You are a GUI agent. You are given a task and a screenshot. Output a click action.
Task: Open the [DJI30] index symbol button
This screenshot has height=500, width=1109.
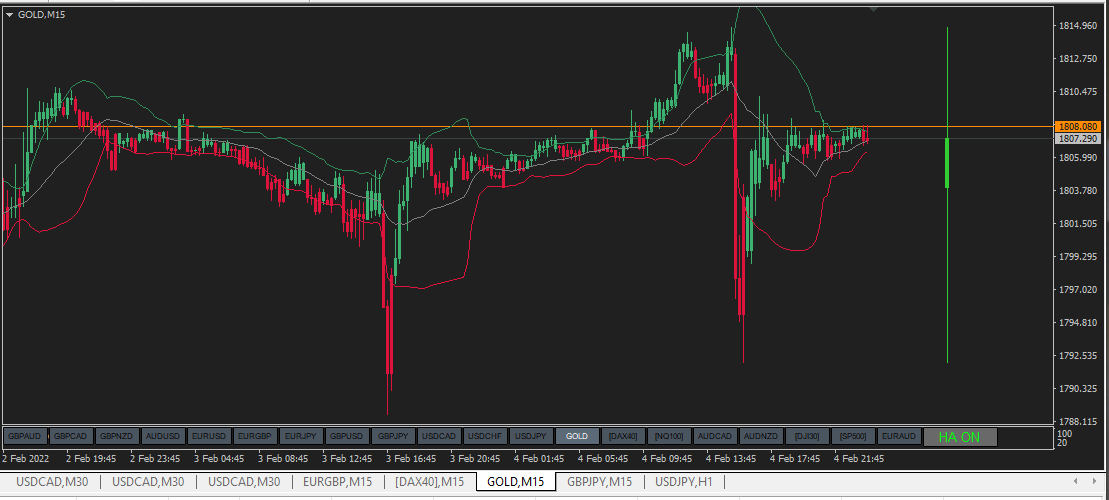[x=807, y=436]
